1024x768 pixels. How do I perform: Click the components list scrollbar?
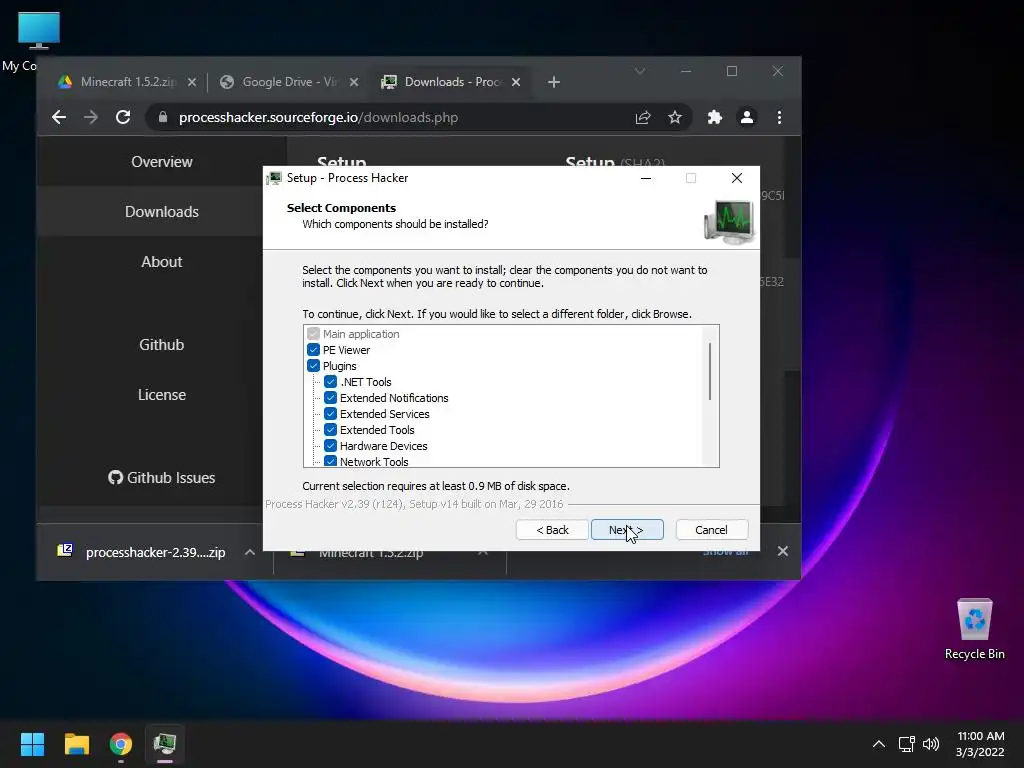point(710,371)
